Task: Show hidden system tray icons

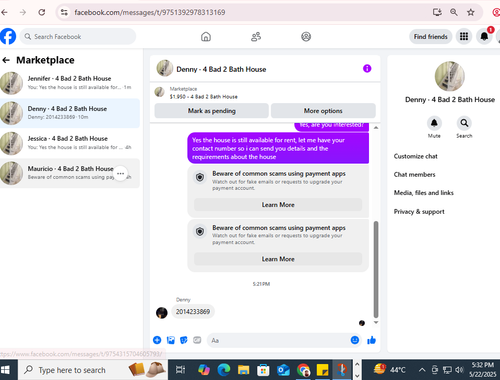Action: point(422,370)
